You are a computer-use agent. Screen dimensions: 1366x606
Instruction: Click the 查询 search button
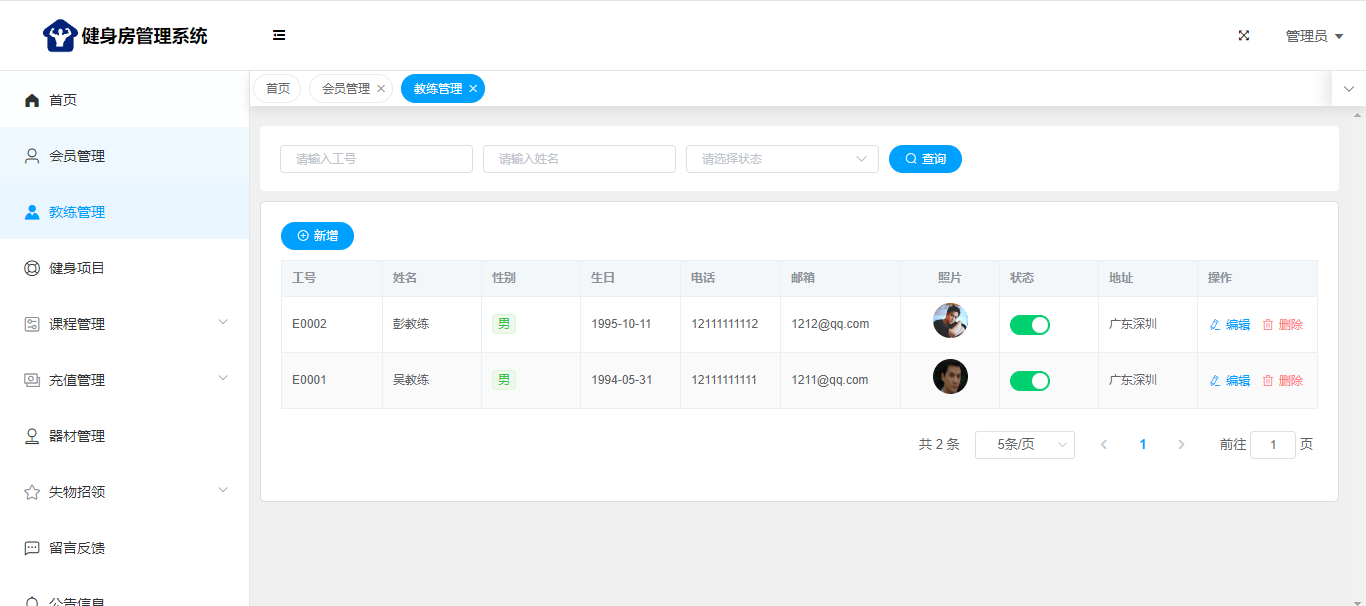point(925,159)
